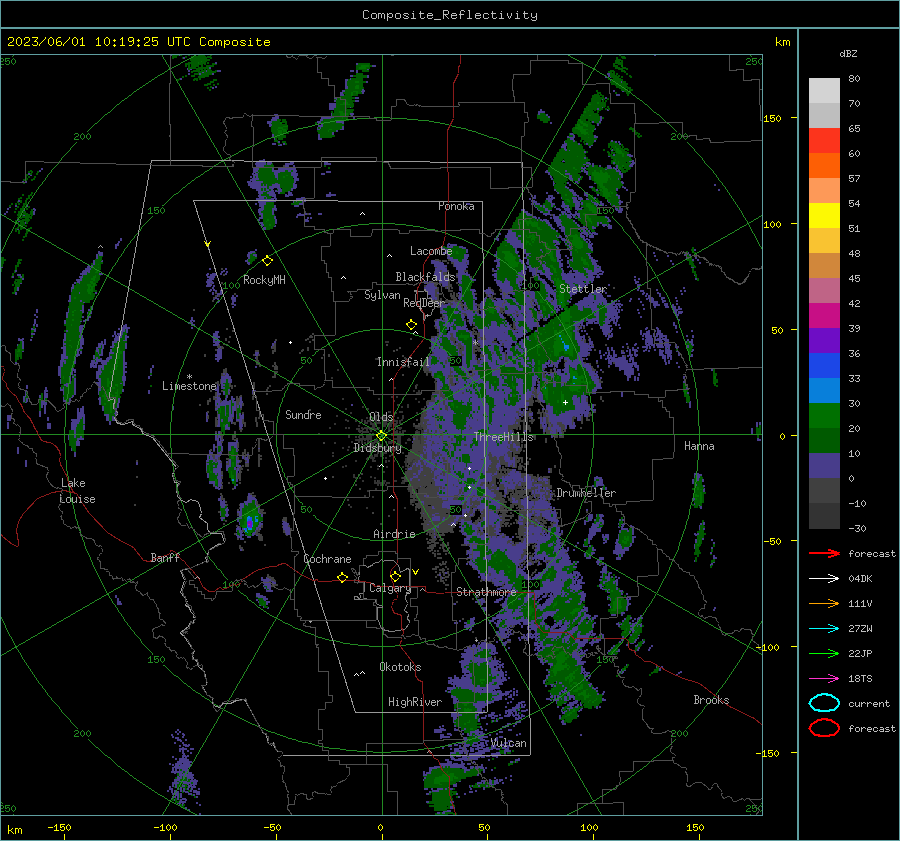900x841 pixels.
Task: Click the Limestone label
Action: (x=189, y=386)
